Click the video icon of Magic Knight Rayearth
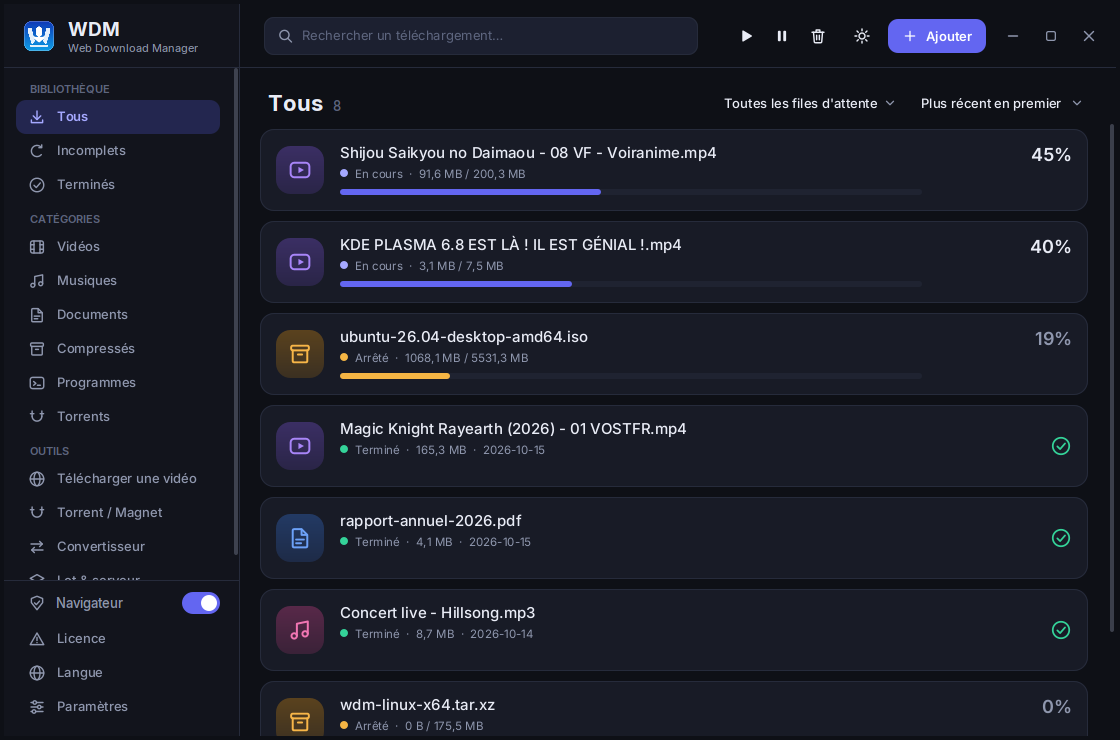Viewport: 1120px width, 740px height. [x=300, y=446]
